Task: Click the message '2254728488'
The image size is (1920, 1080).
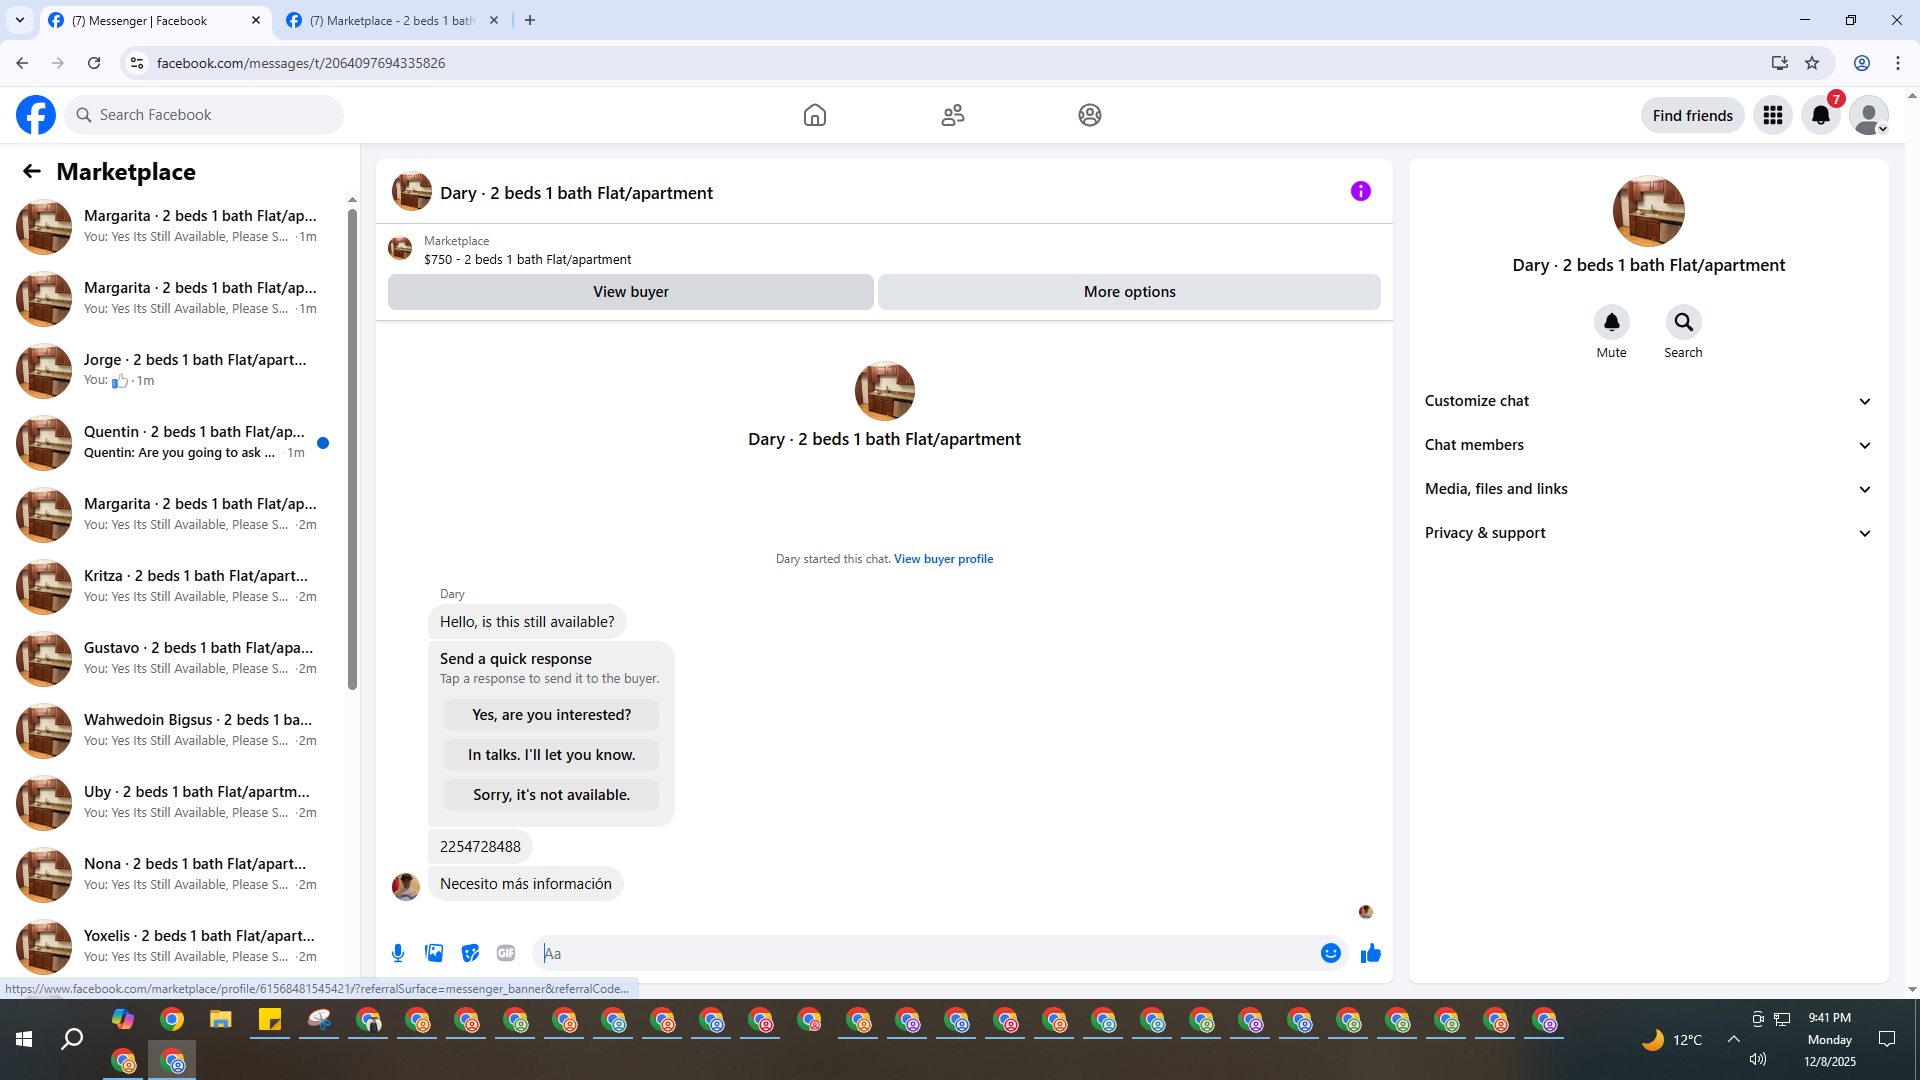Action: coord(480,847)
